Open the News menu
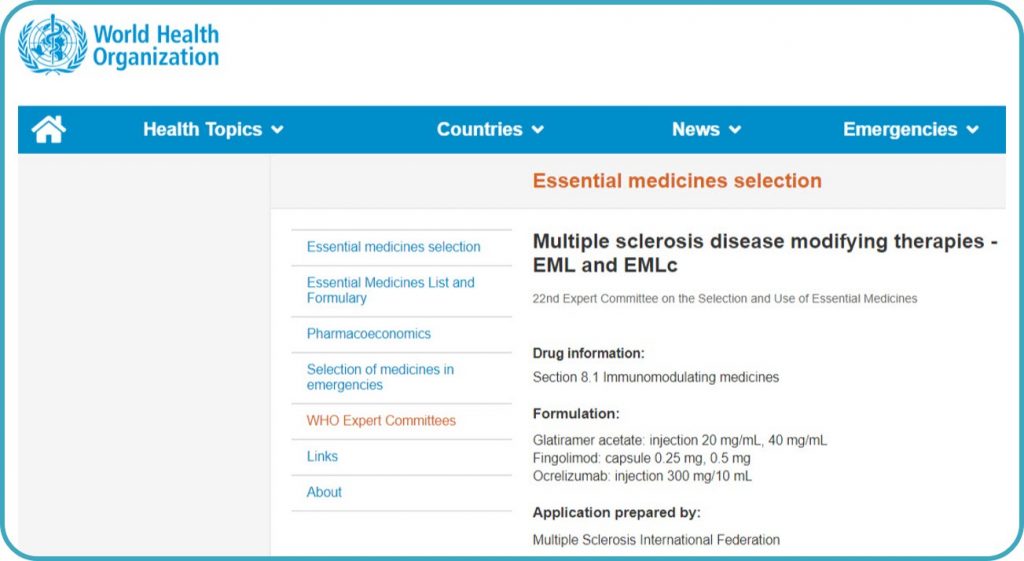This screenshot has width=1024, height=561. coord(695,130)
